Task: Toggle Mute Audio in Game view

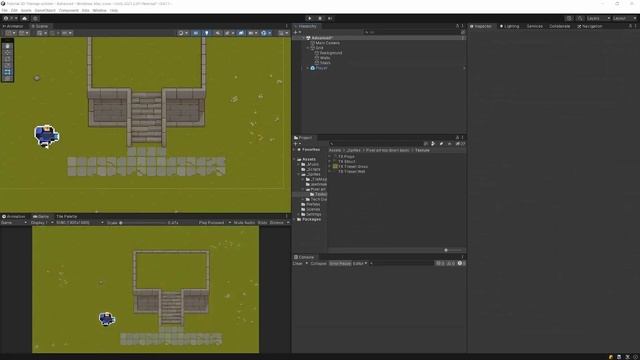Action: coord(244,223)
